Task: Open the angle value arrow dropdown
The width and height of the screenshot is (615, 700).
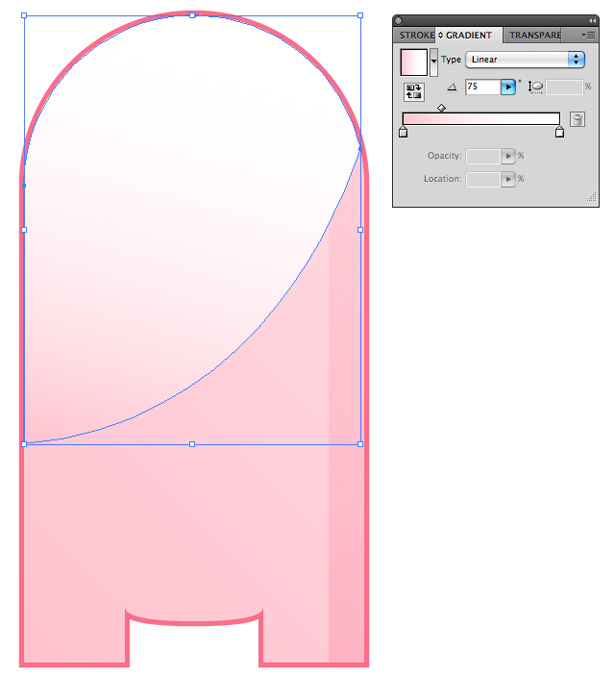Action: point(508,87)
